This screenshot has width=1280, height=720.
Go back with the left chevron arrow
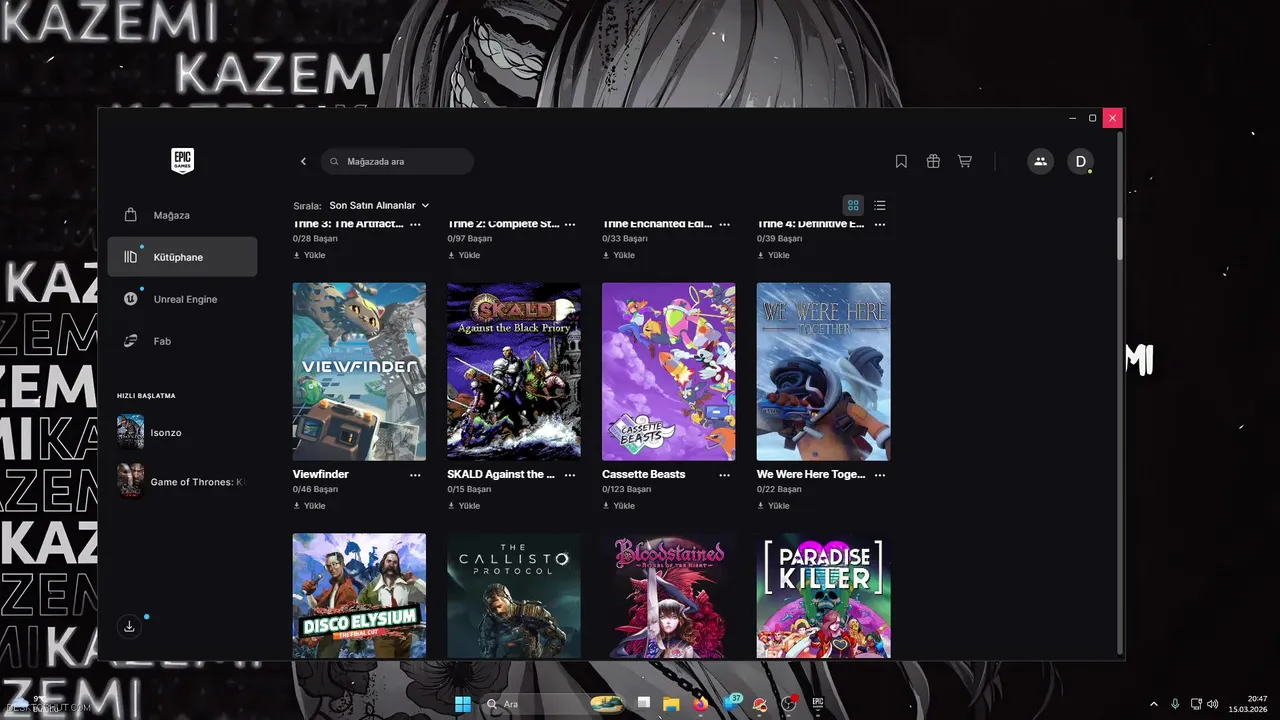coord(304,161)
